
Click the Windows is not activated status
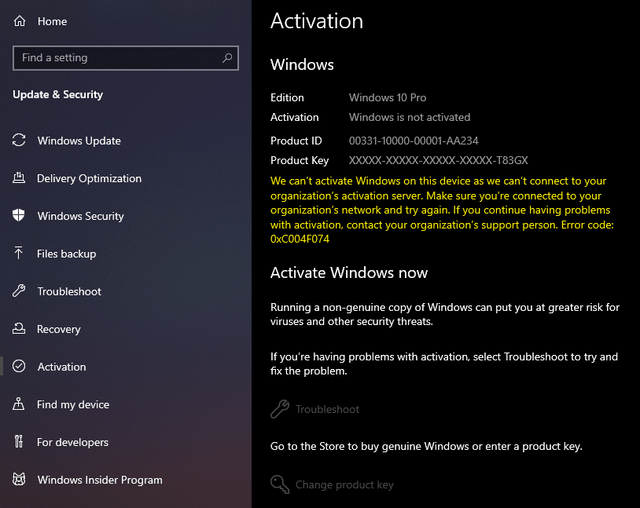pyautogui.click(x=409, y=118)
